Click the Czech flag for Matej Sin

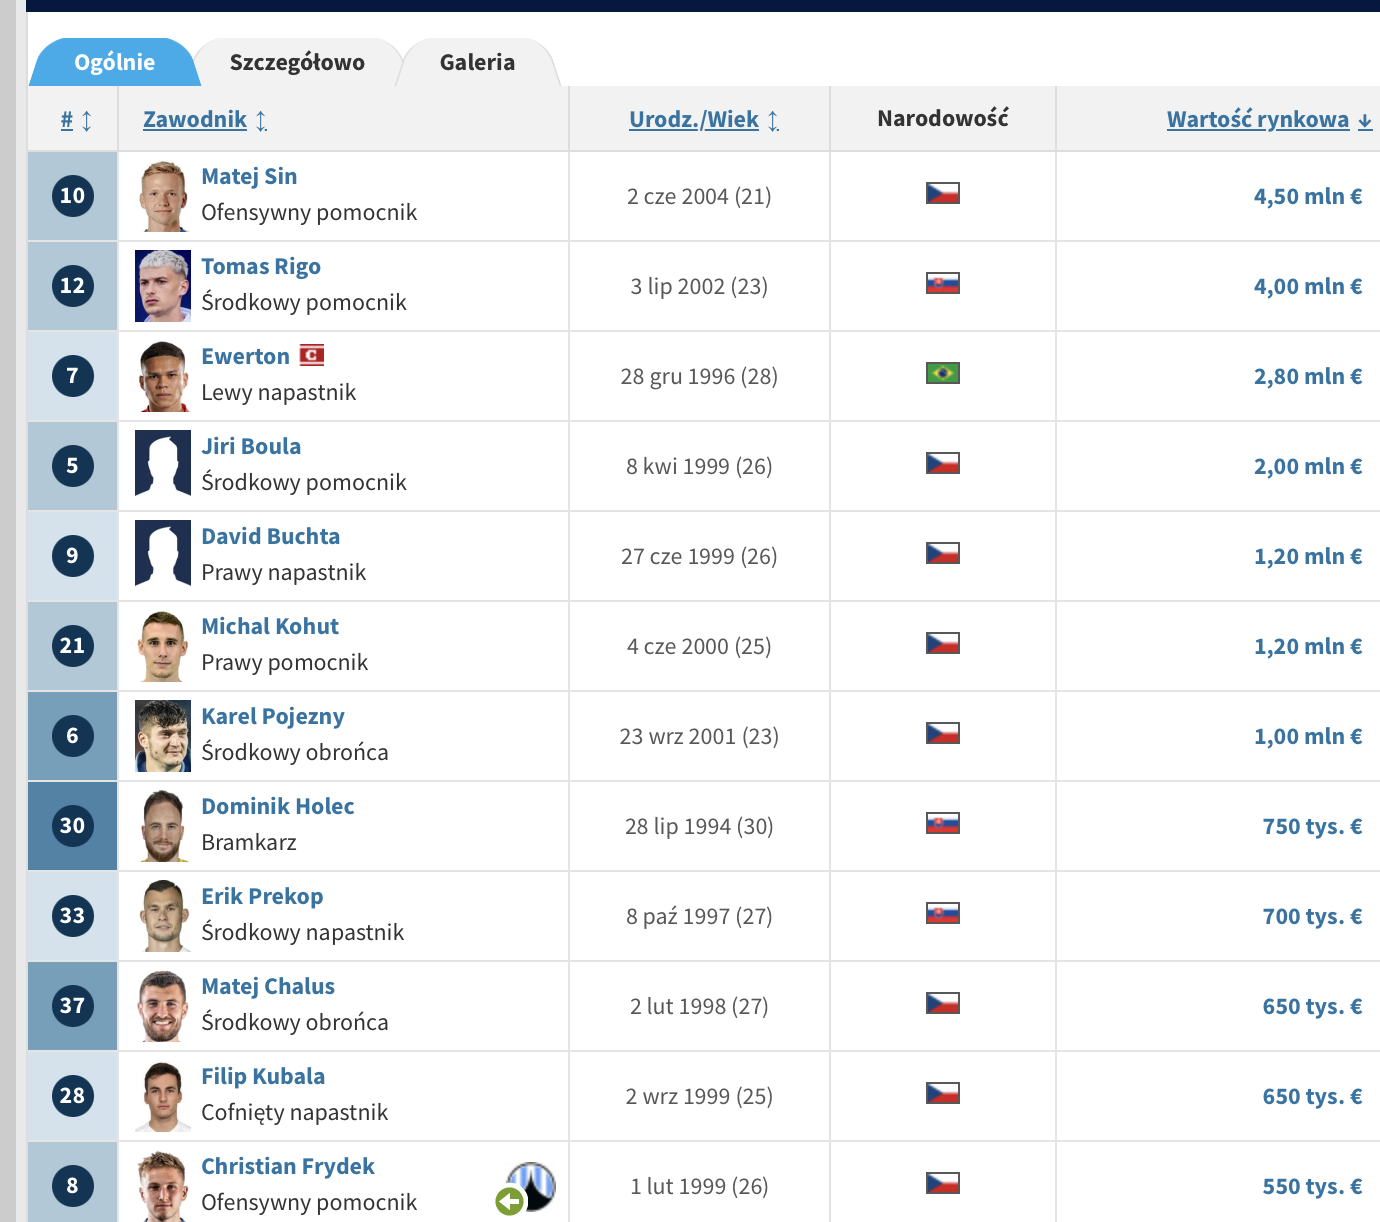942,193
